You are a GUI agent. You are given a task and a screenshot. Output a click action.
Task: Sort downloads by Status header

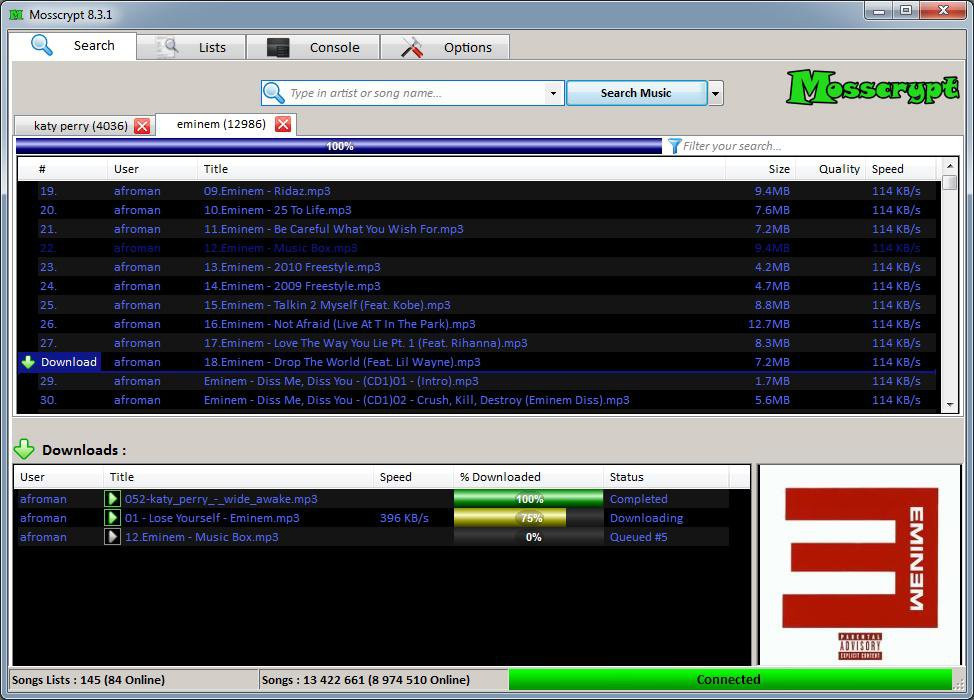(x=666, y=477)
